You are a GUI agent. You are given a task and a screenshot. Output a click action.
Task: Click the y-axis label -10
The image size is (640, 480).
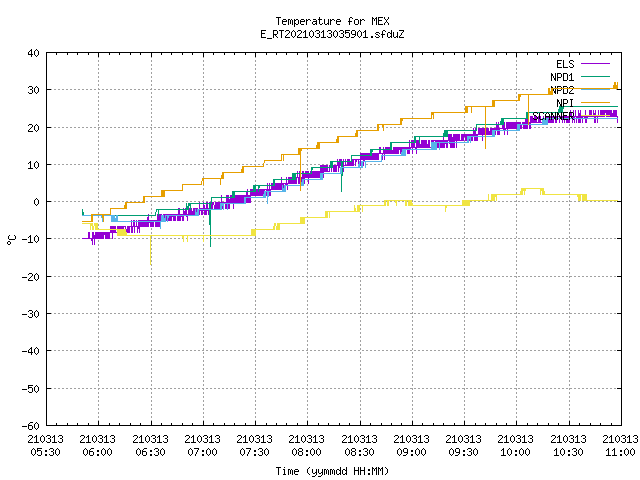click(x=31, y=239)
